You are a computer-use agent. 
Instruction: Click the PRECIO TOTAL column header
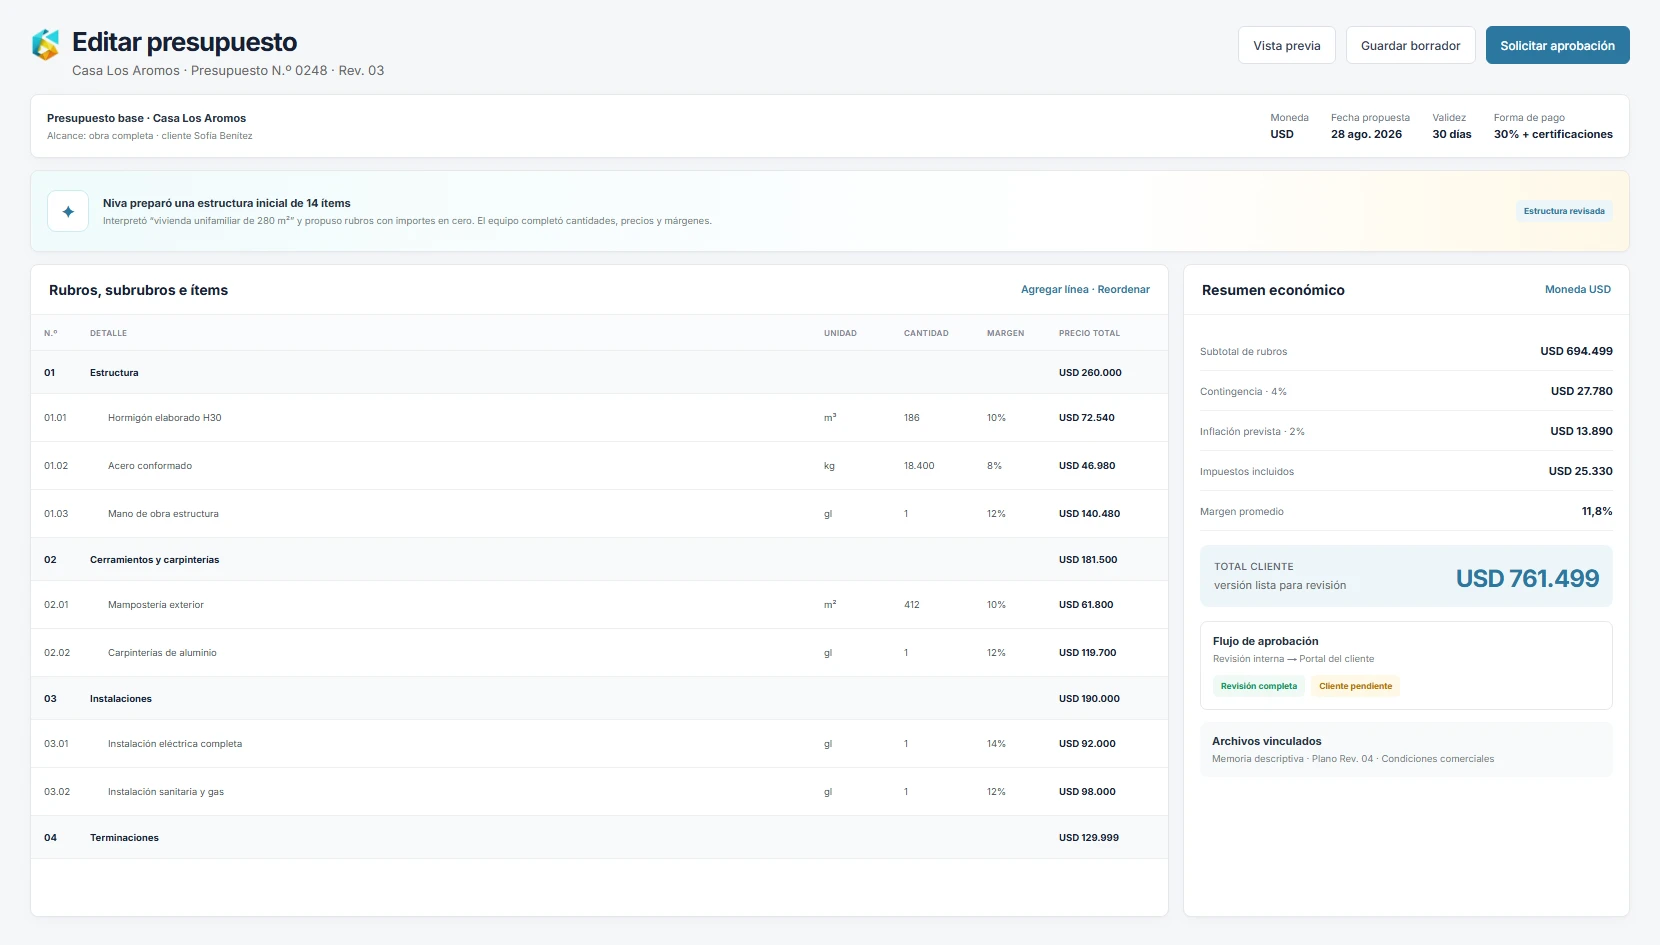point(1089,333)
